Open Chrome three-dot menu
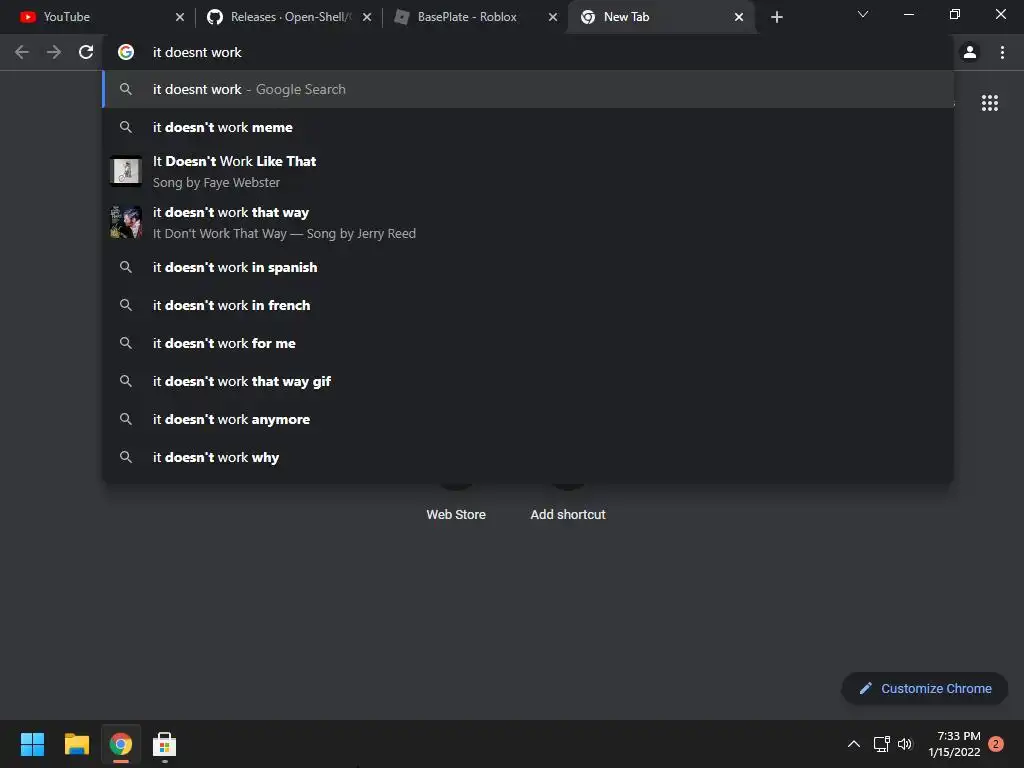The width and height of the screenshot is (1024, 768). [1002, 52]
